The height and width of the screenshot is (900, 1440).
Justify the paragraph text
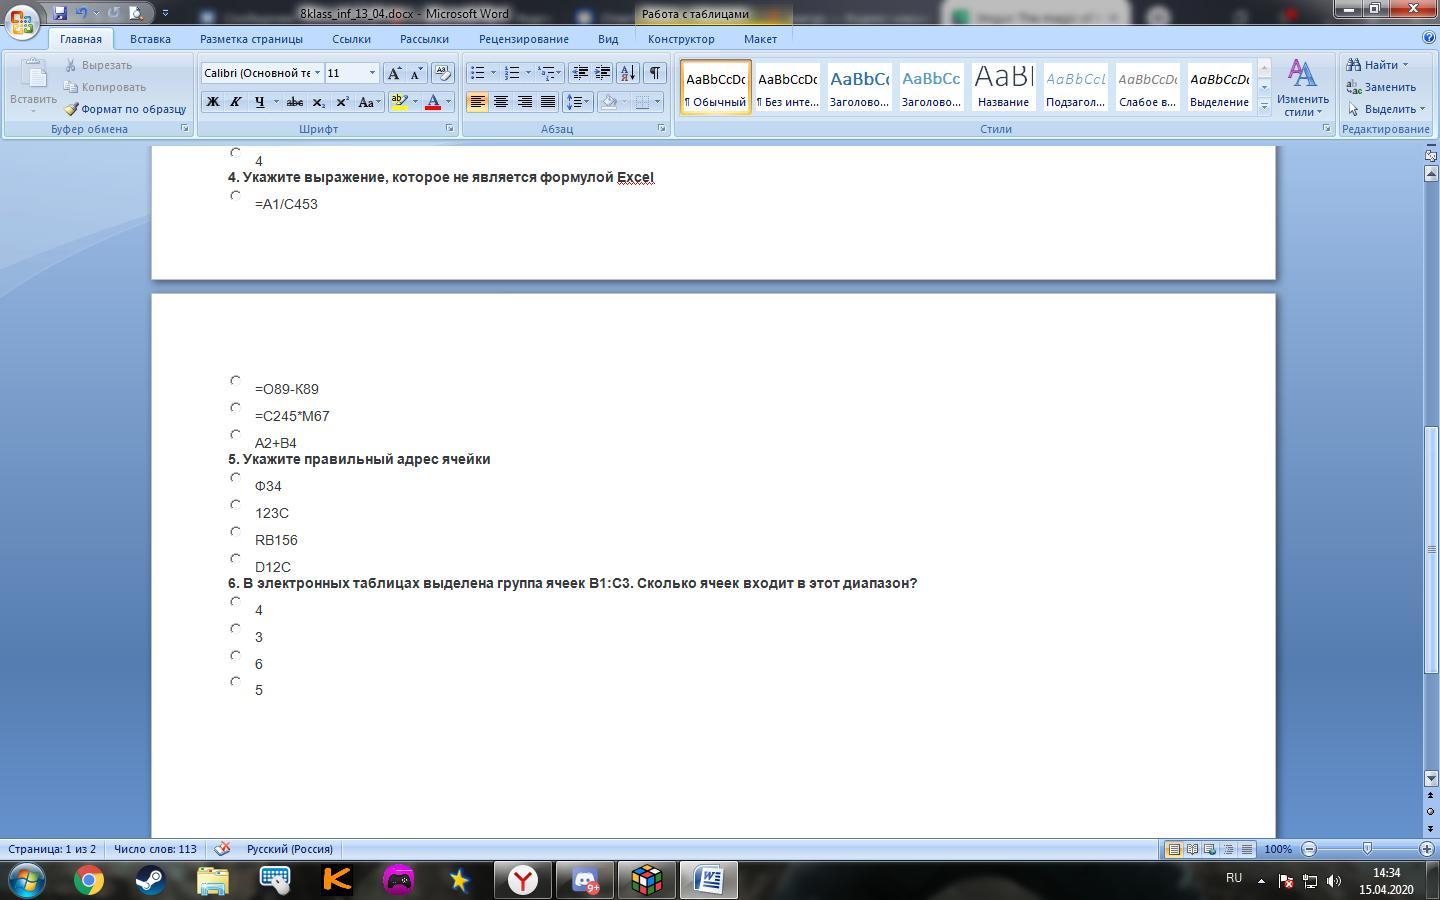548,102
